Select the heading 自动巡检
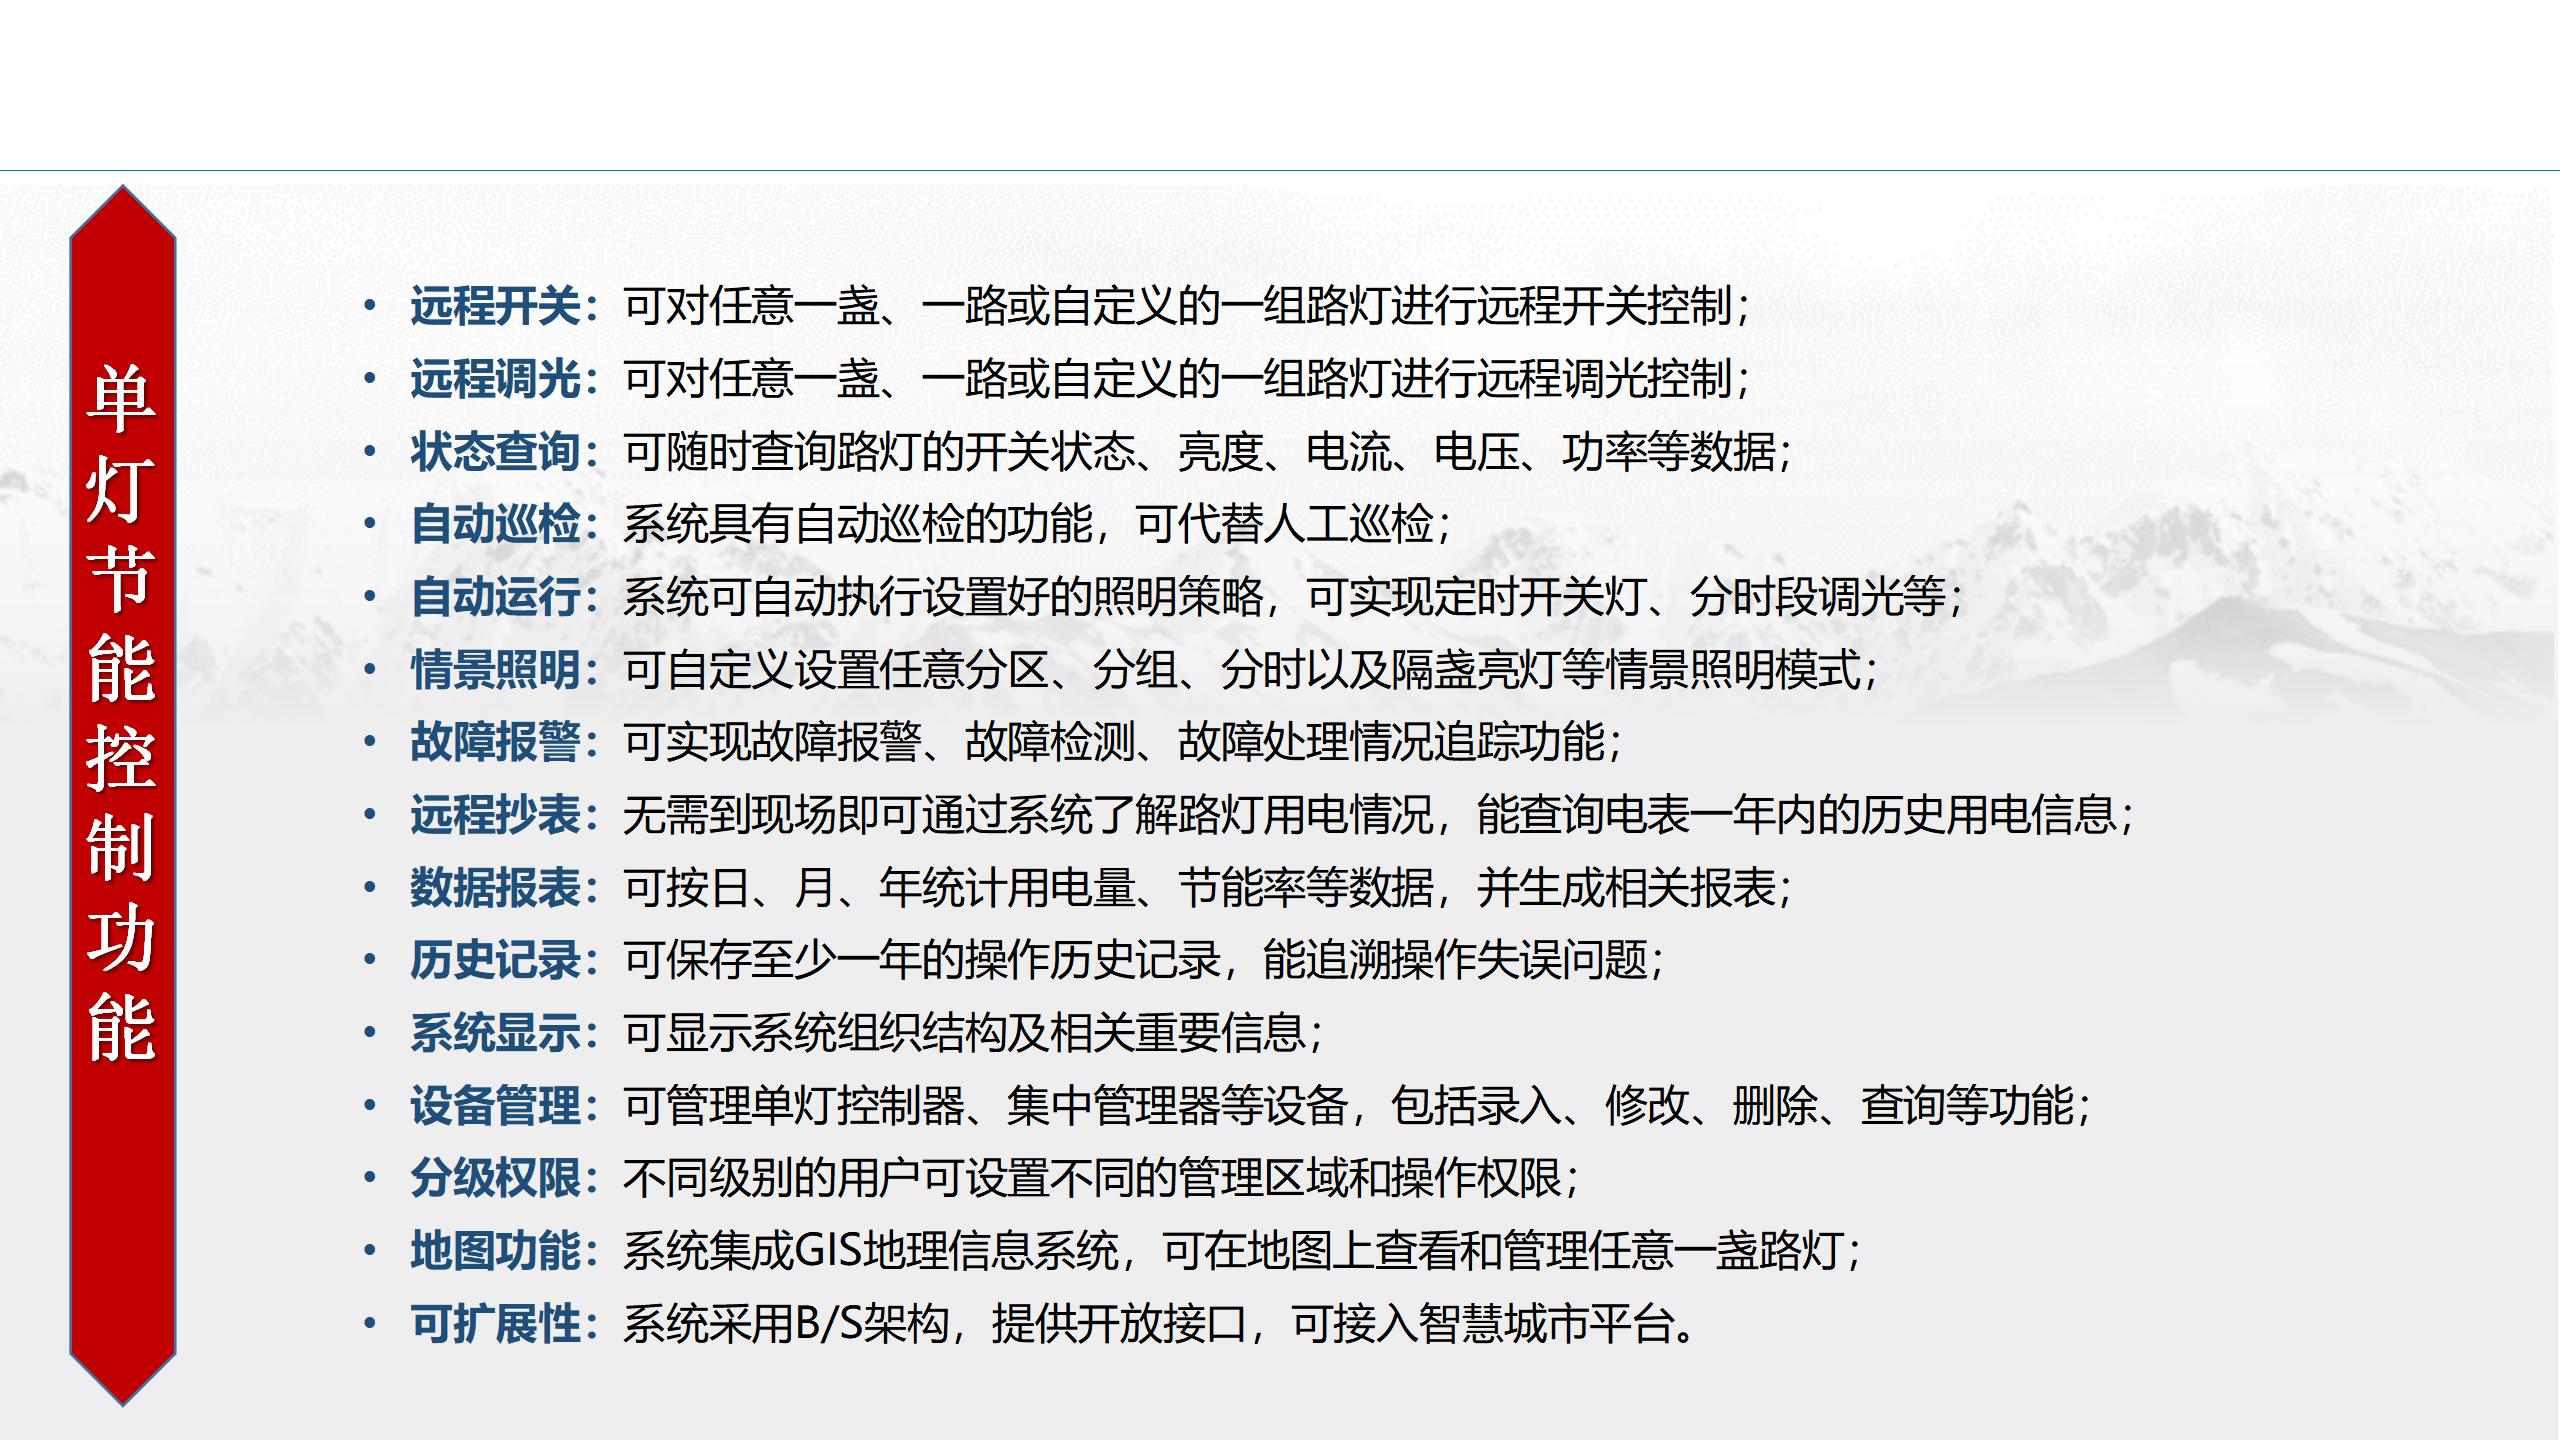This screenshot has height=1440, width=2560. pos(495,524)
